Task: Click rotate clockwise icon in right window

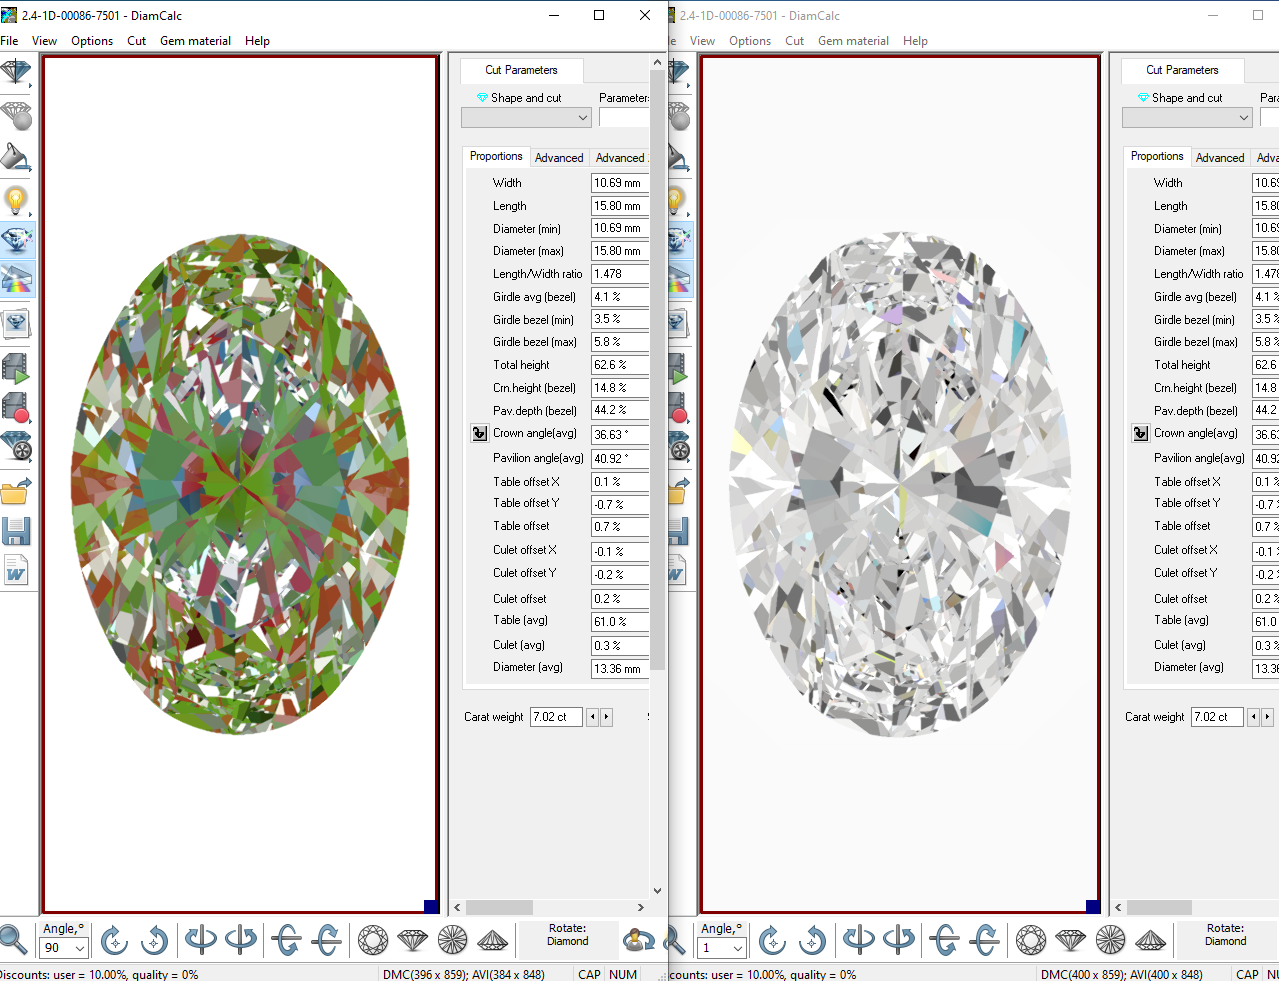Action: (x=772, y=940)
